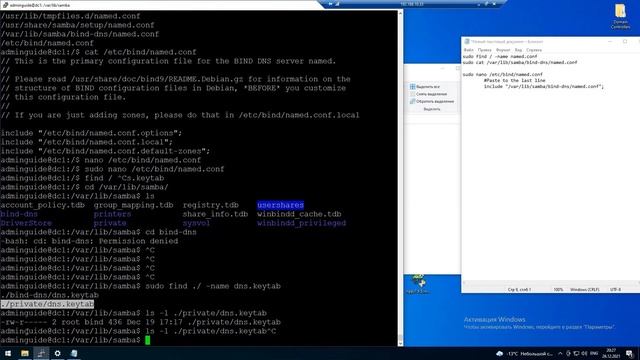Screen dimensions: 640x360
Task: Click the 'bind-dns' directory in ls output
Action: pos(19,214)
